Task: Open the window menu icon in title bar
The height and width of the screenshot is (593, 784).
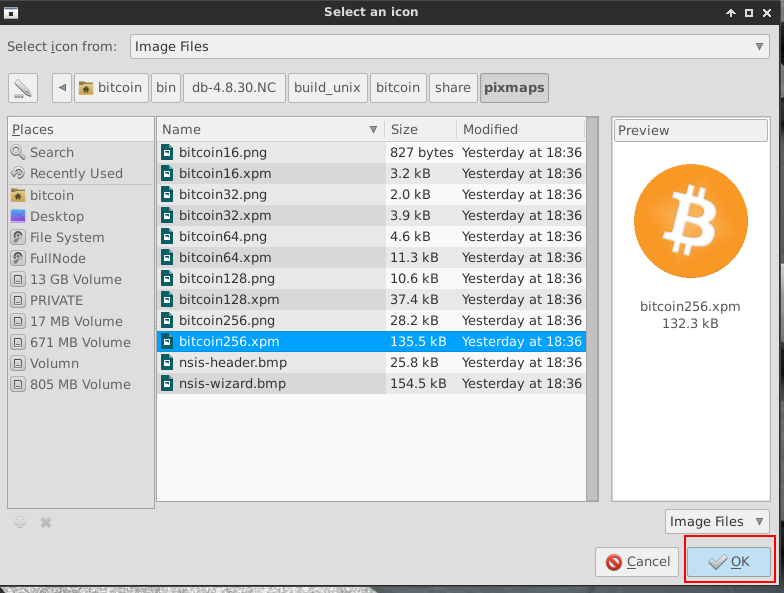Action: click(11, 12)
